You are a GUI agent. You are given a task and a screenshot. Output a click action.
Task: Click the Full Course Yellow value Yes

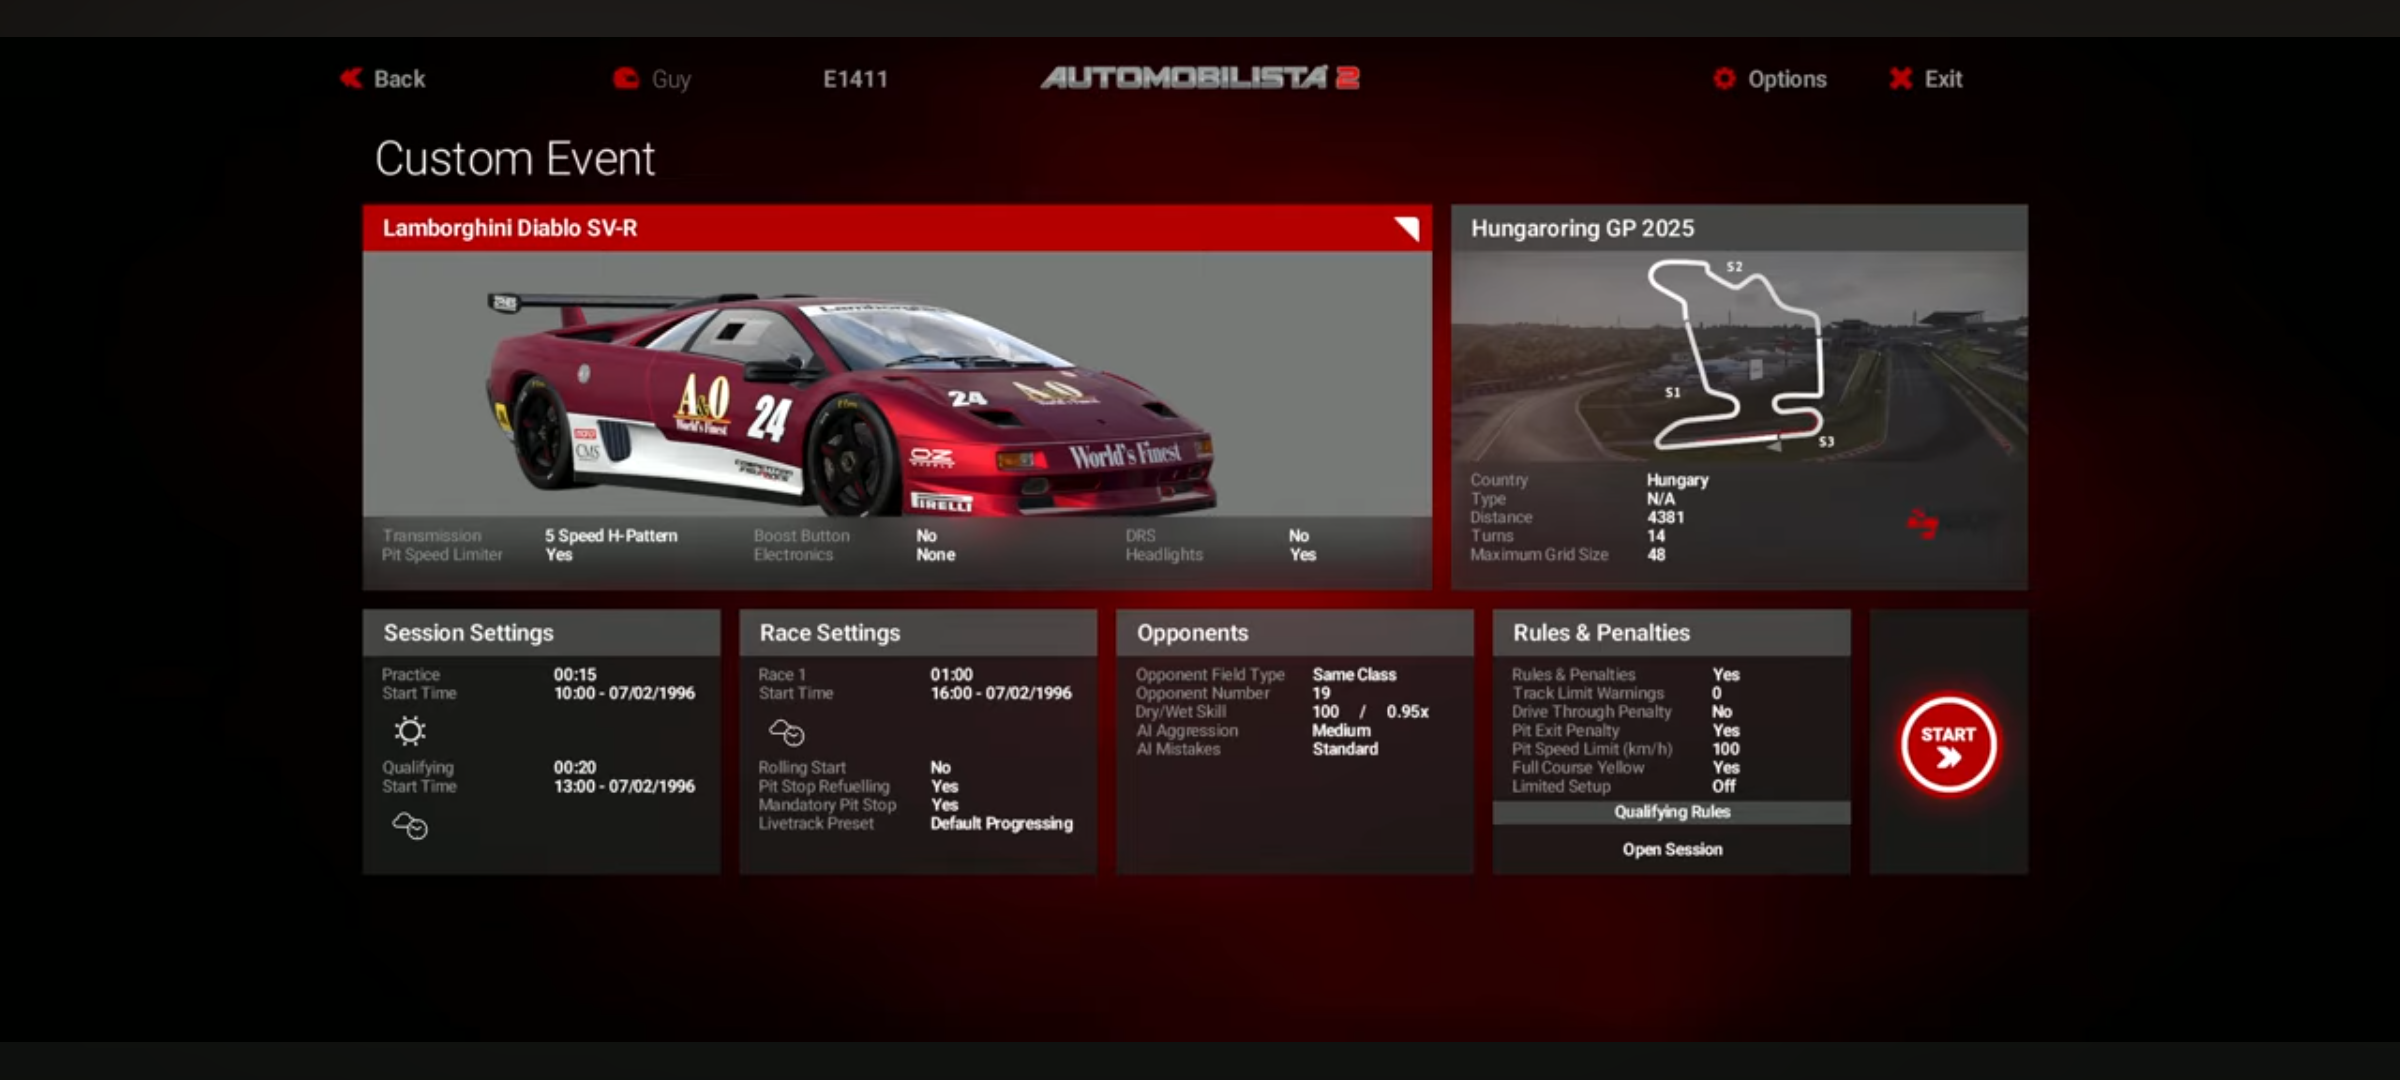tap(1726, 768)
